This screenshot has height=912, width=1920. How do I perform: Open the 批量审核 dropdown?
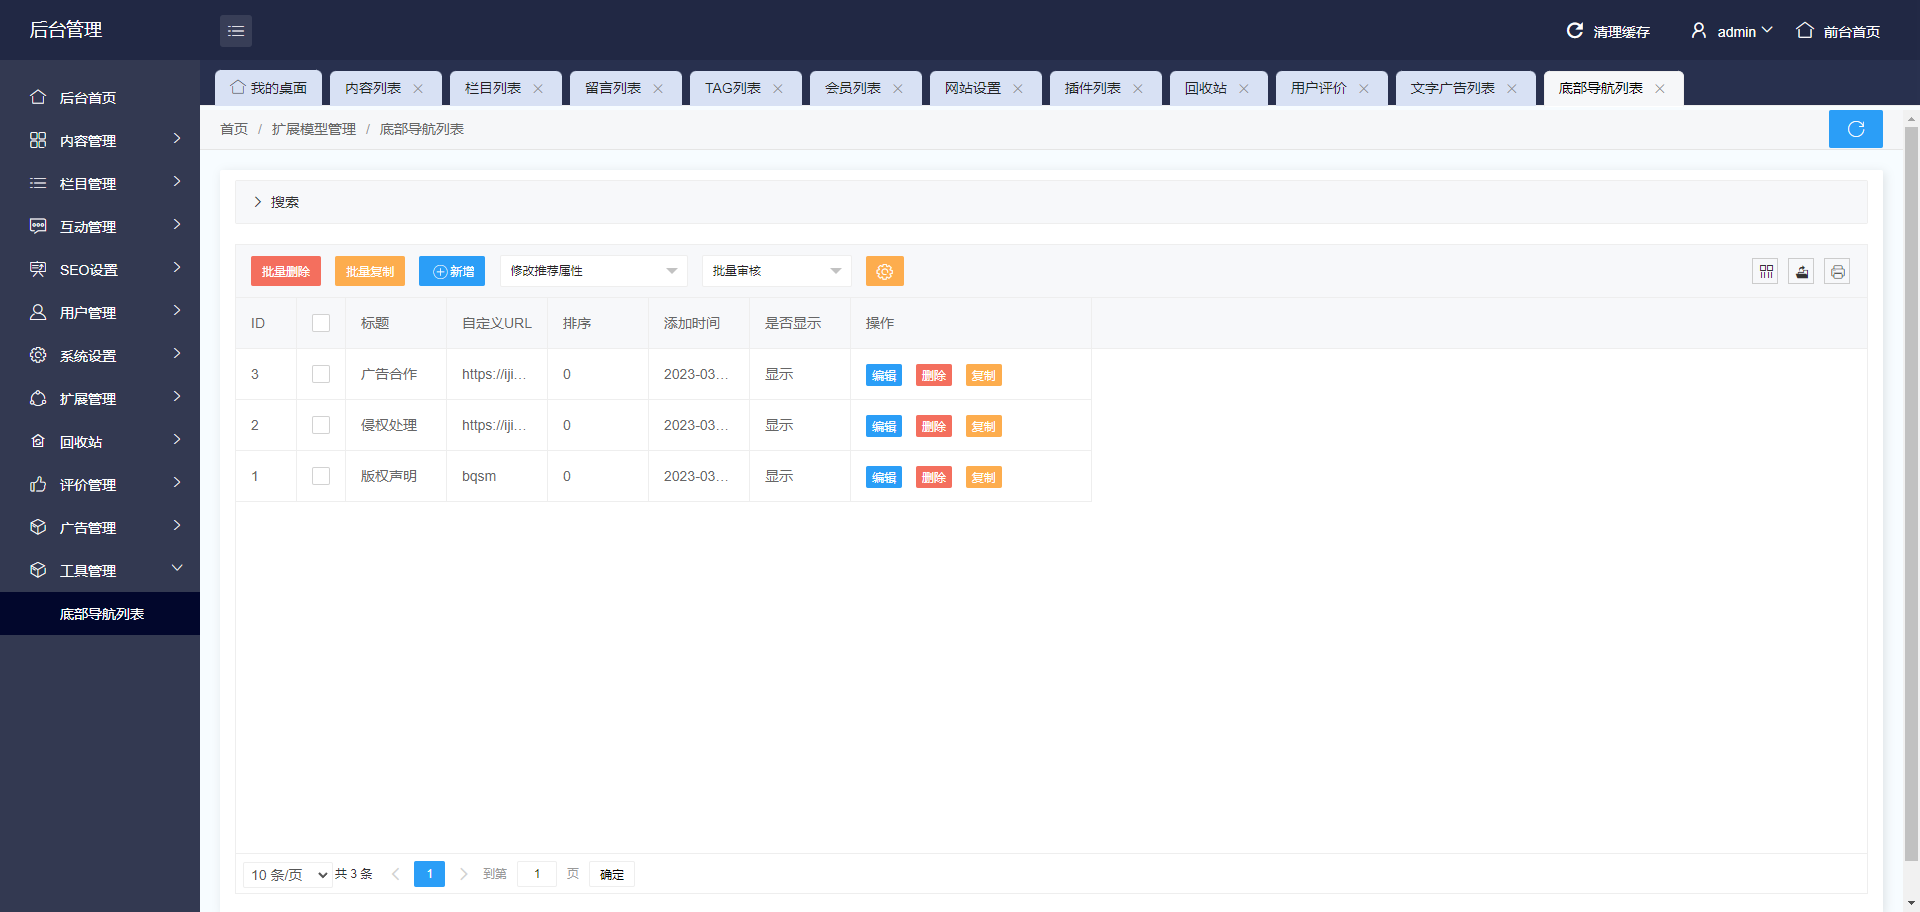pos(777,271)
